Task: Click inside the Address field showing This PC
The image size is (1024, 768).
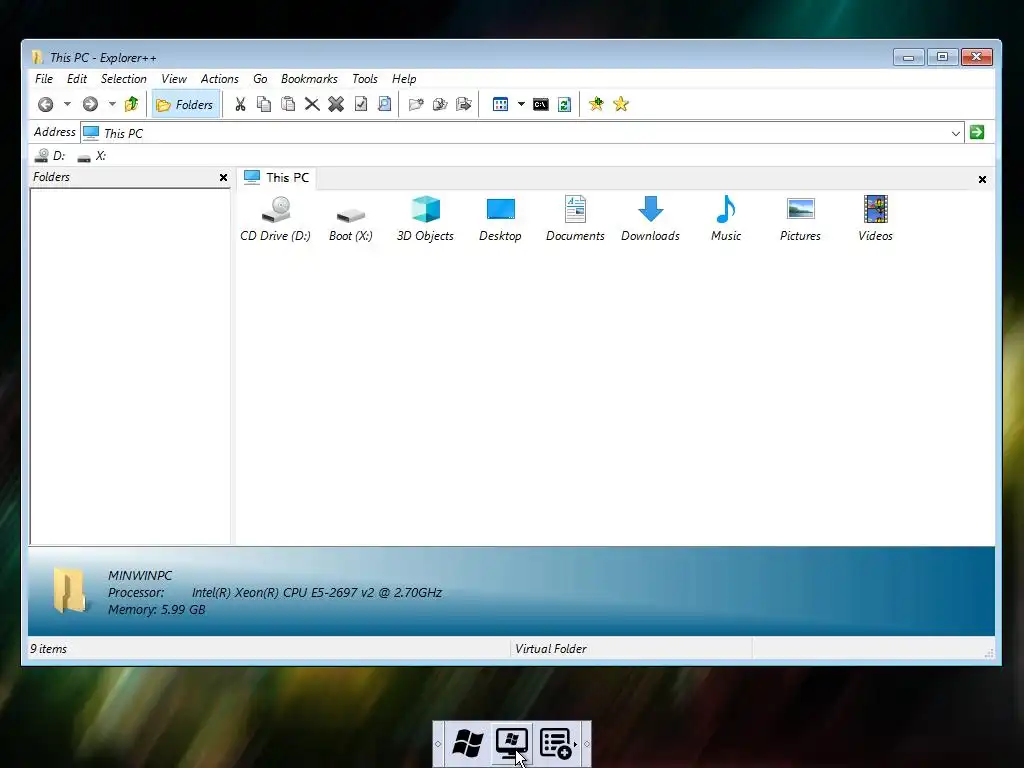Action: (x=522, y=133)
